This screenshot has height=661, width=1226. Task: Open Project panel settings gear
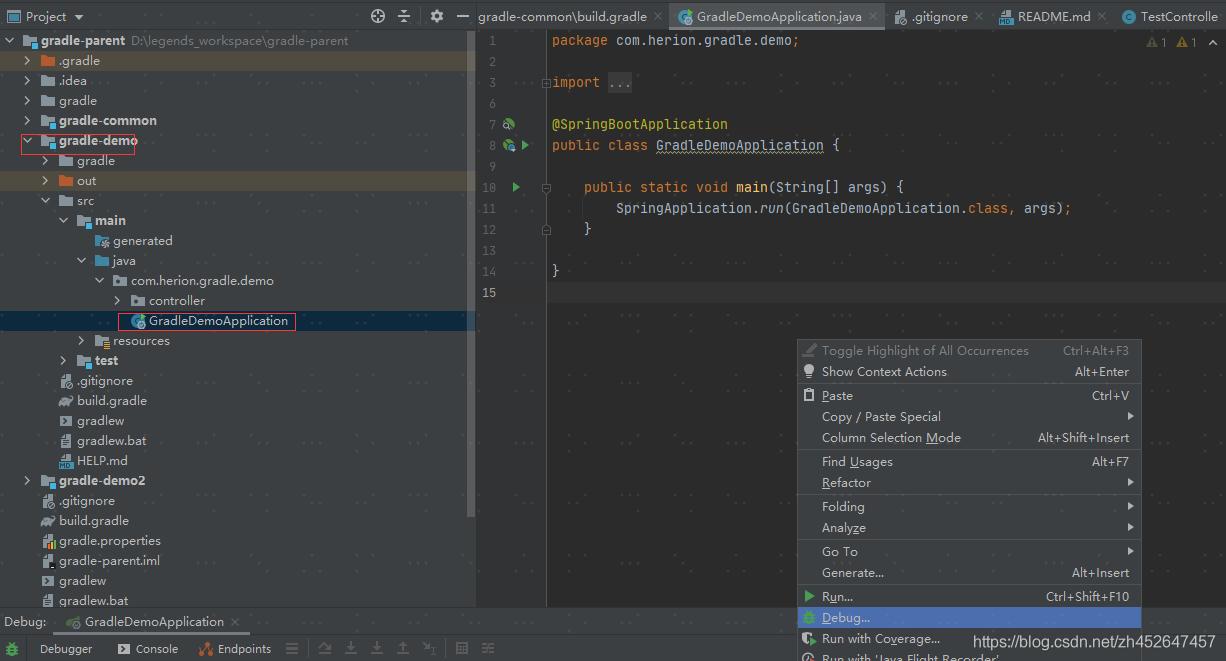click(437, 16)
